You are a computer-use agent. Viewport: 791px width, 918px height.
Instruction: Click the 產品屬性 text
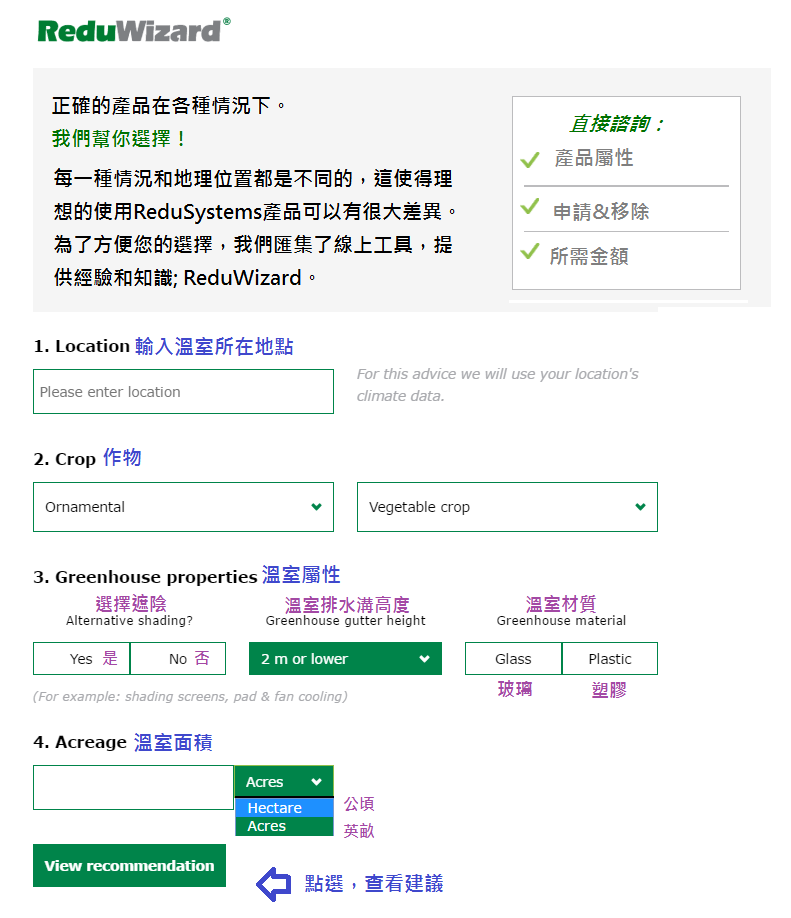[594, 158]
